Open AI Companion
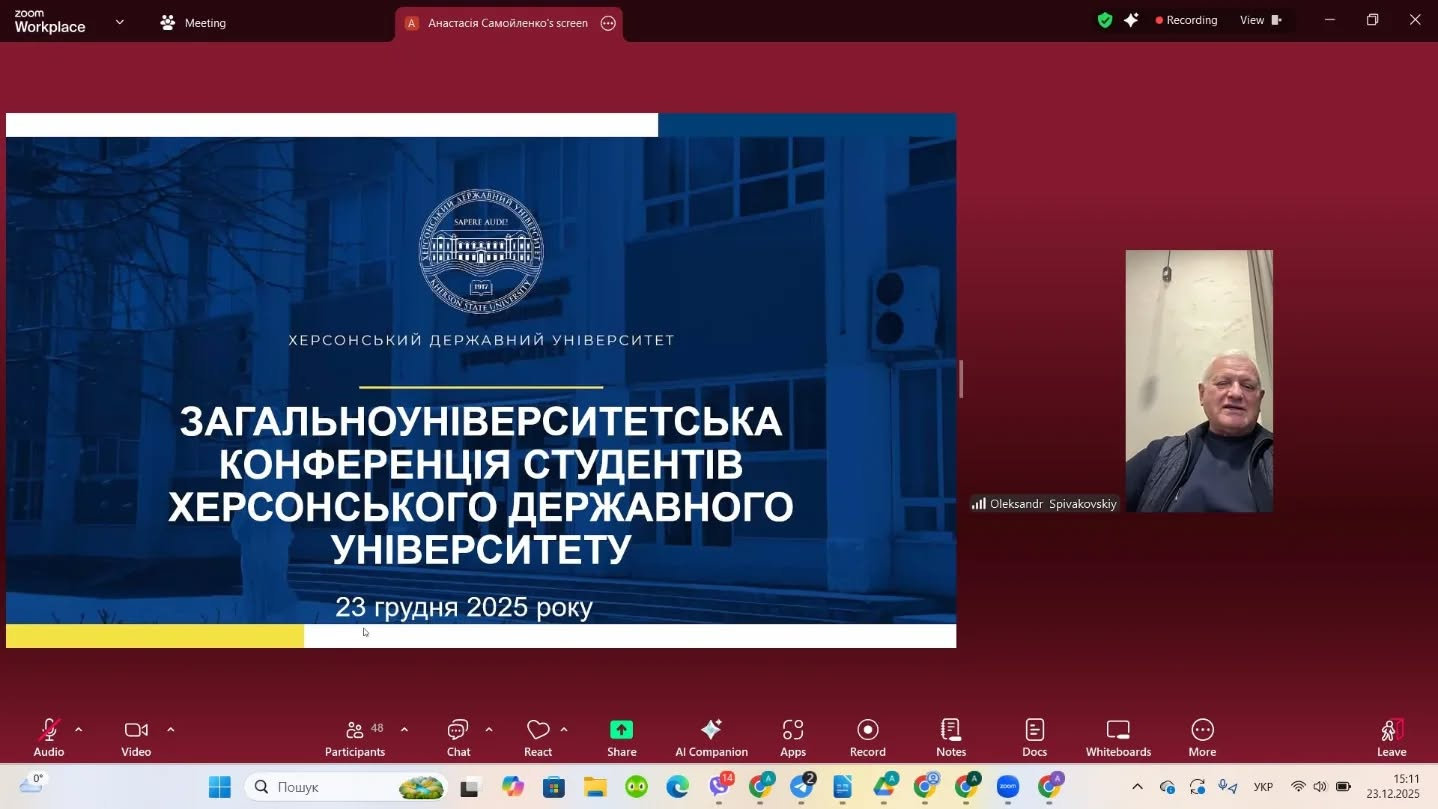This screenshot has height=809, width=1438. pyautogui.click(x=711, y=738)
